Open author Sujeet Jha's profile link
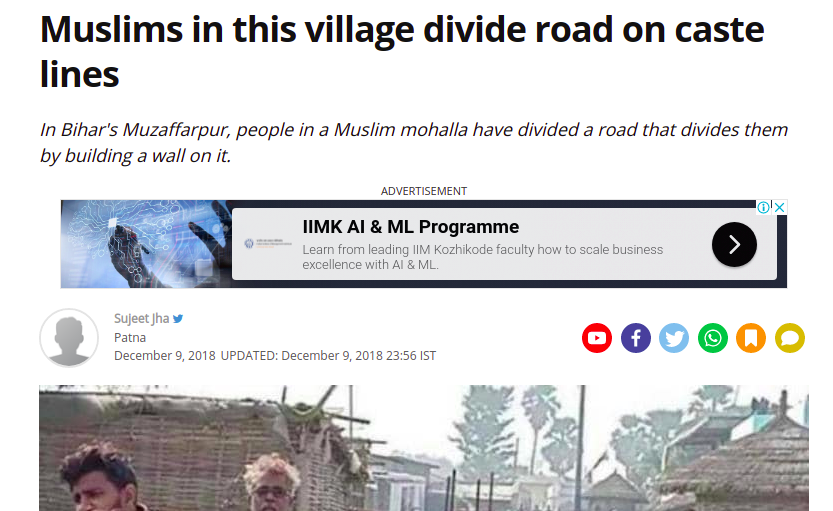Image resolution: width=833 pixels, height=511 pixels. pyautogui.click(x=141, y=318)
